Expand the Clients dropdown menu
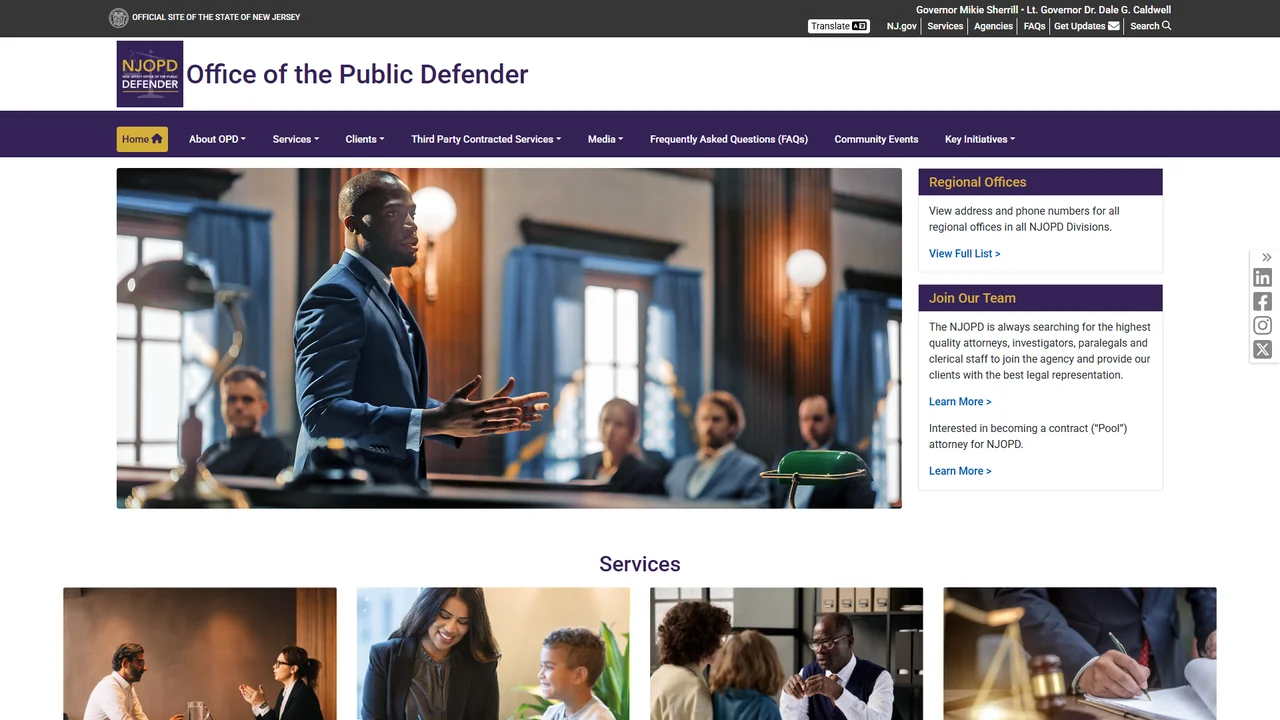 click(365, 139)
